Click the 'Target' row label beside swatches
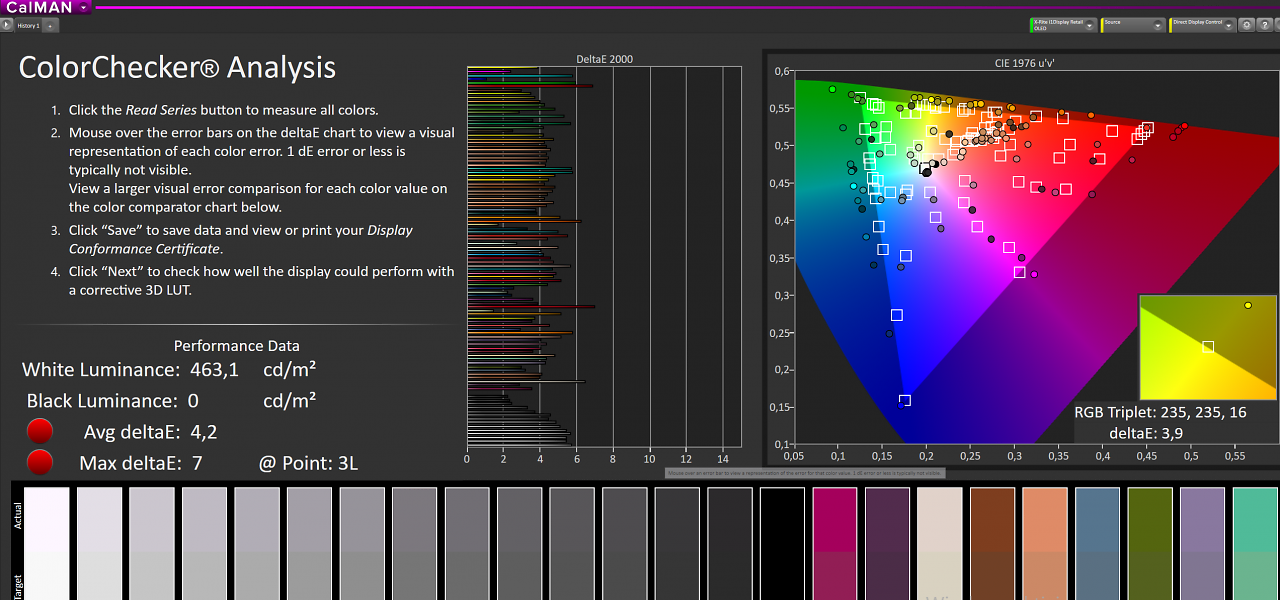1280x600 pixels. point(17,586)
